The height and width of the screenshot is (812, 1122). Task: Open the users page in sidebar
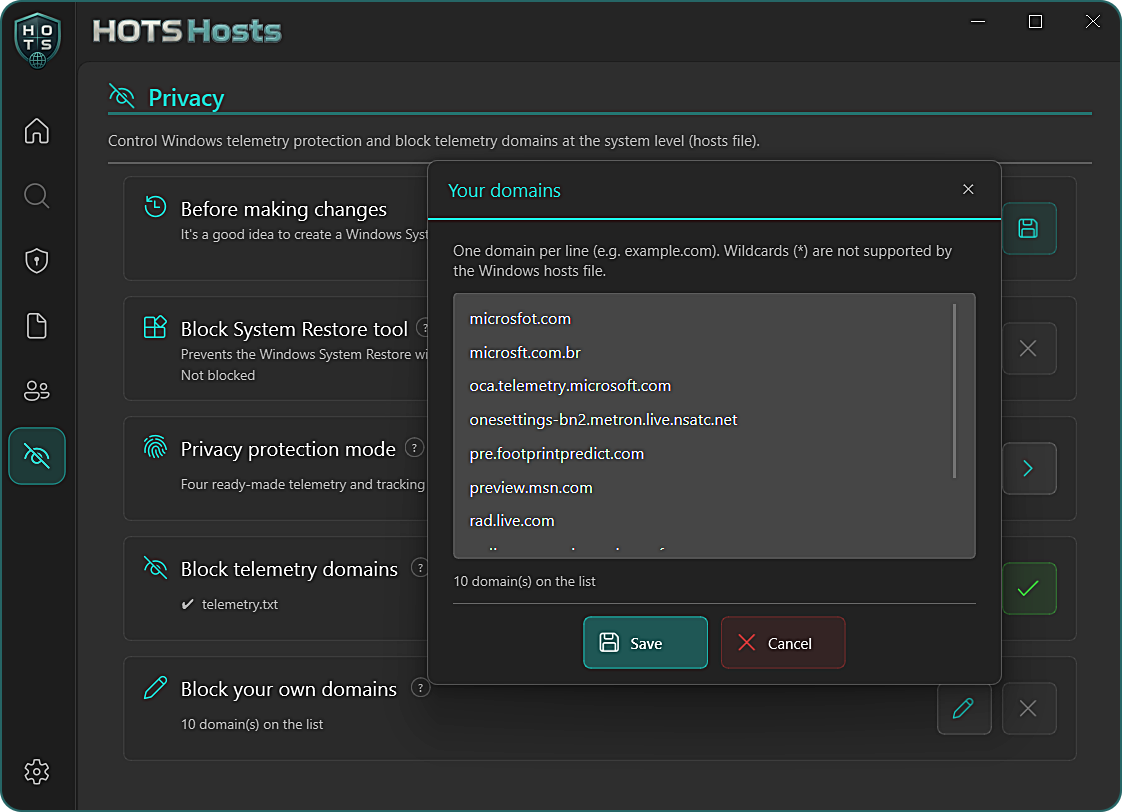[x=36, y=391]
